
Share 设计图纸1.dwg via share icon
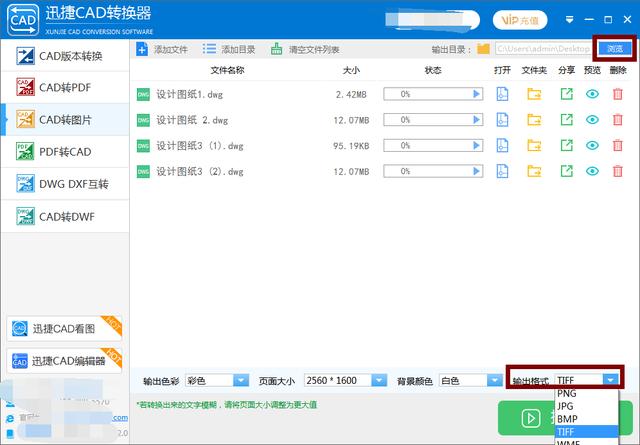click(x=567, y=94)
